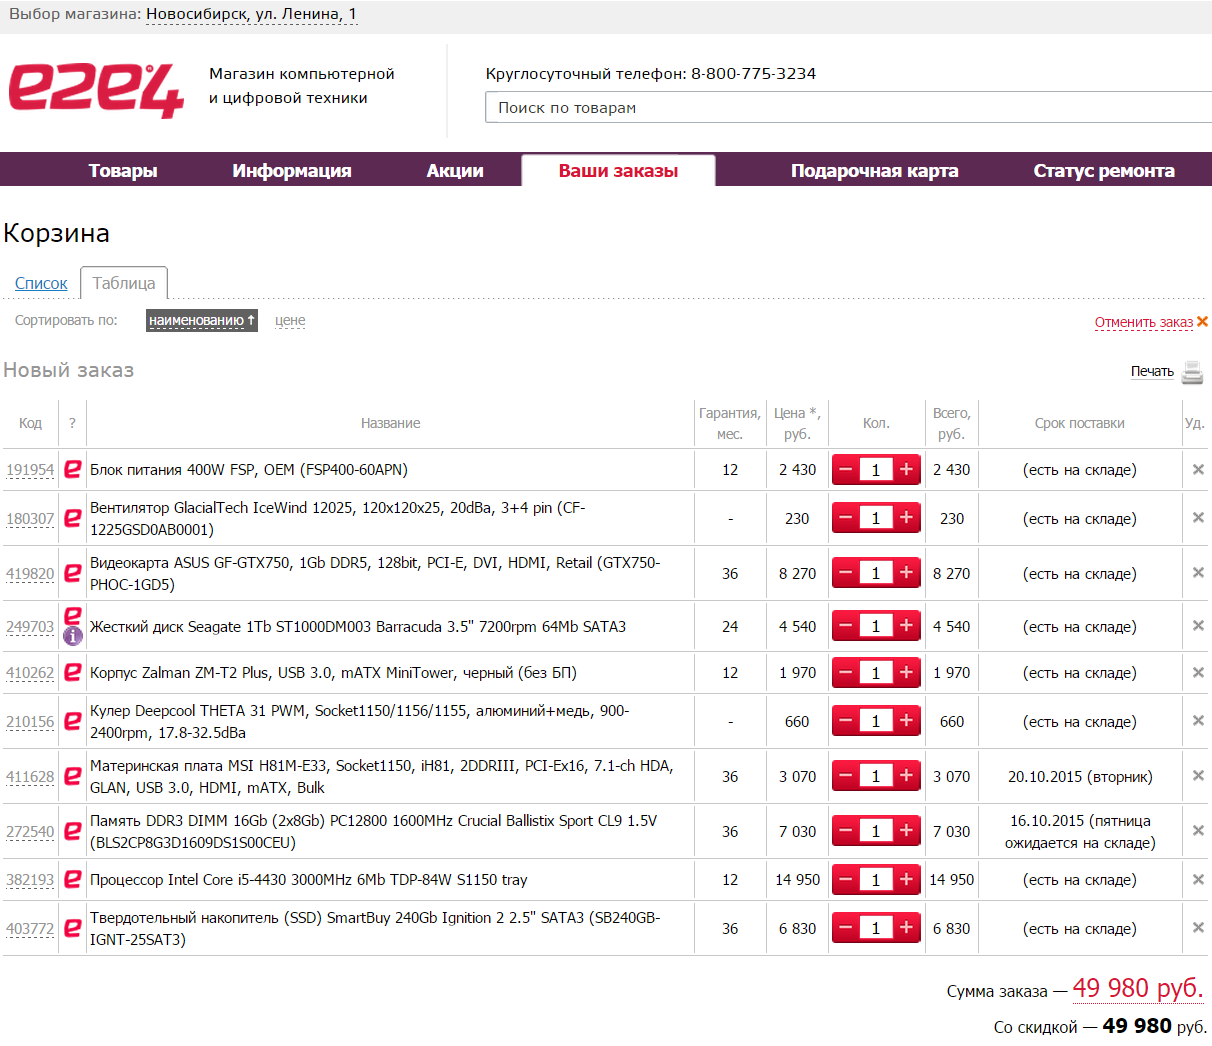Increase quantity of Кулер Deepcool
Viewport: 1212px width, 1046px height.
(906, 721)
